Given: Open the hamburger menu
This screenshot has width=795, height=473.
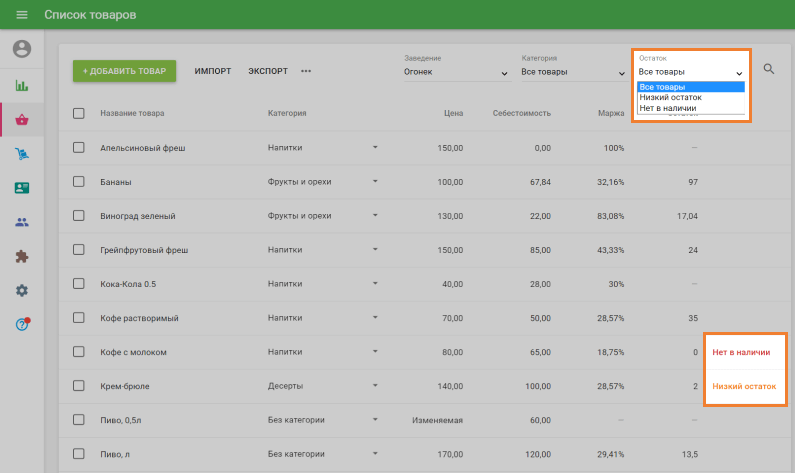Looking at the screenshot, I should tap(22, 15).
